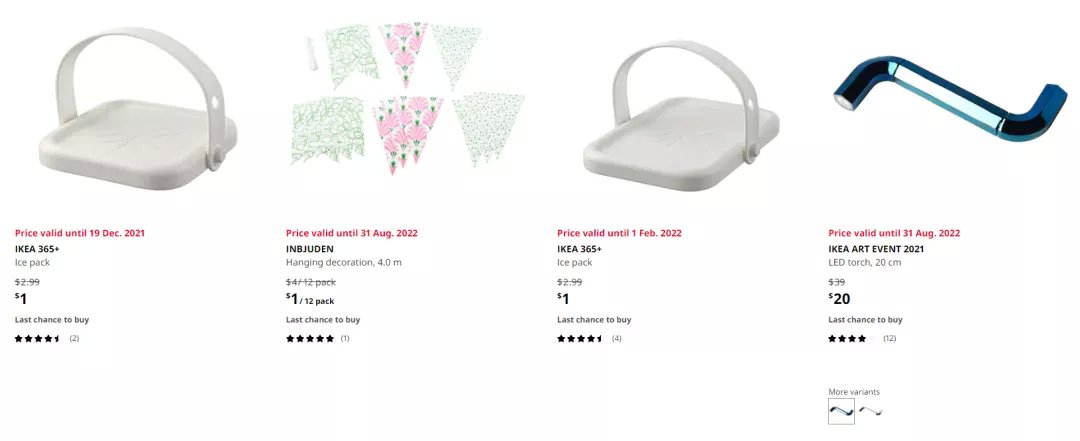
Task: Open the first IKEA 365+ ice pack image
Action: 138,109
